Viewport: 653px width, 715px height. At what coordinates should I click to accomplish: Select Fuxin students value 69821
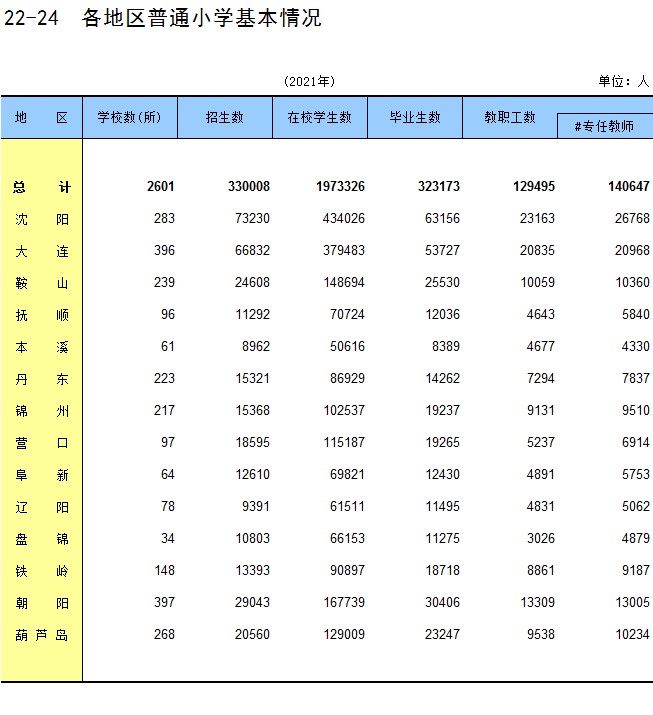click(347, 474)
